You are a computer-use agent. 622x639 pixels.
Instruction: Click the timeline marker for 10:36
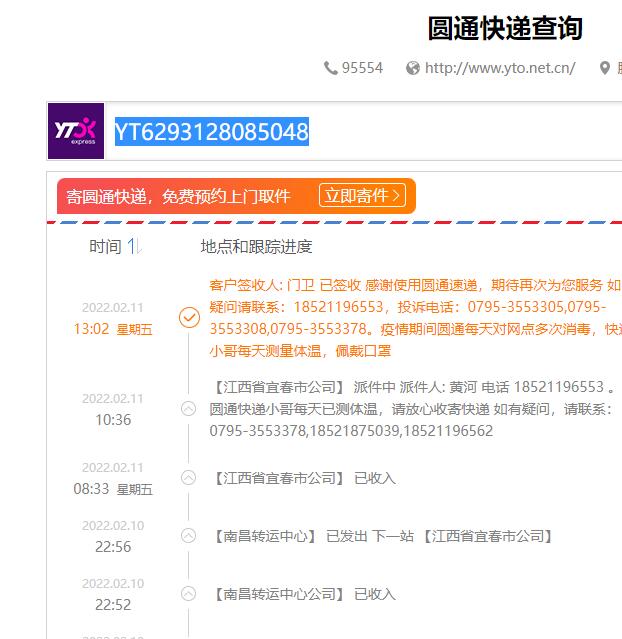tap(188, 408)
